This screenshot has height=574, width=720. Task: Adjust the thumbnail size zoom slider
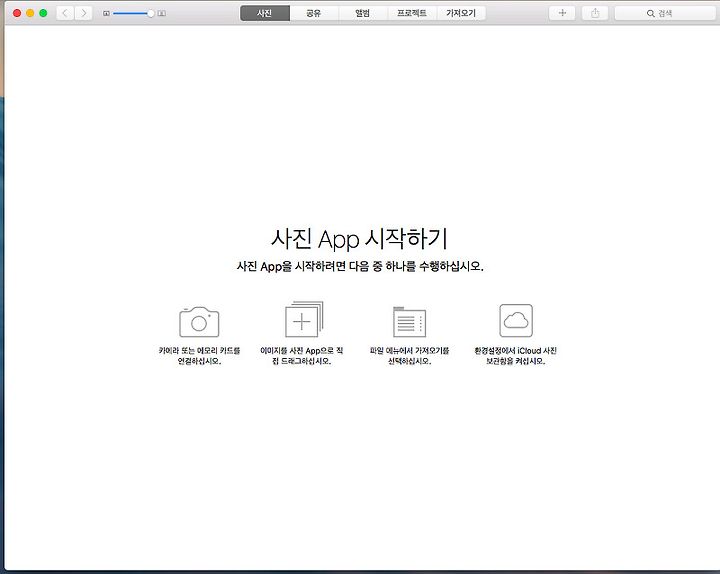point(132,14)
